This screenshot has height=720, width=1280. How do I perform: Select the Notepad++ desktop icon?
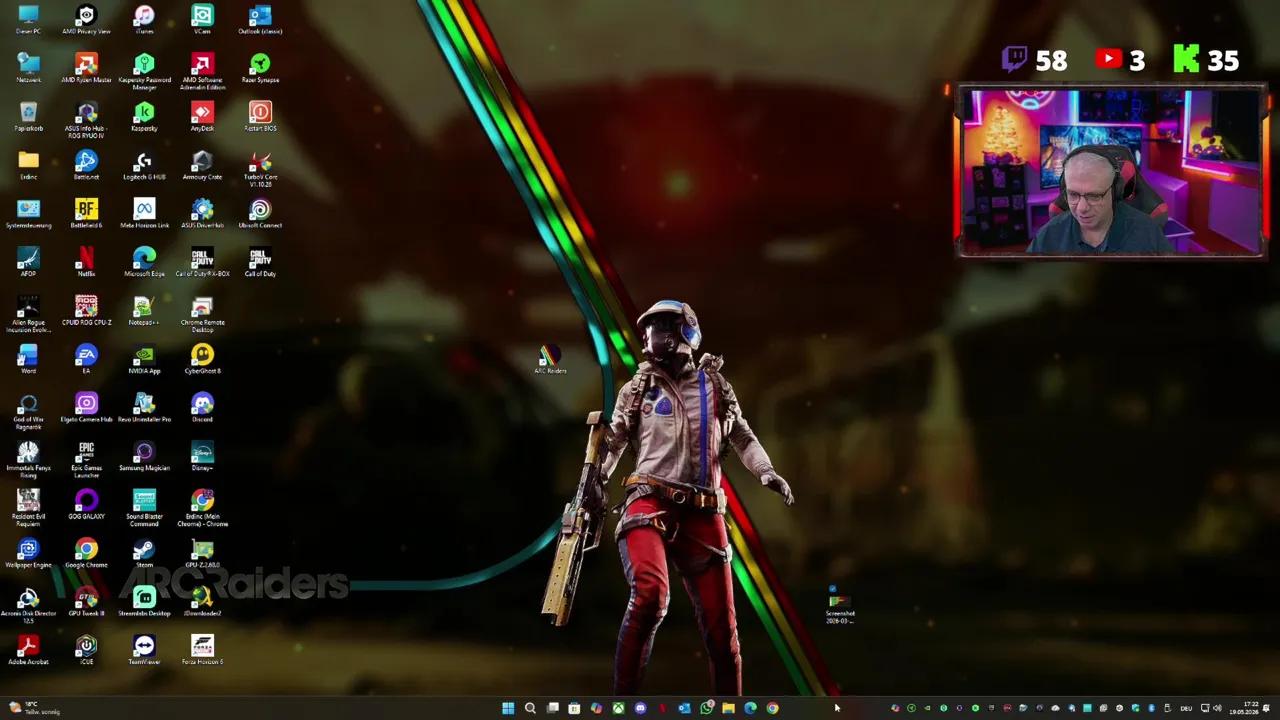click(144, 311)
